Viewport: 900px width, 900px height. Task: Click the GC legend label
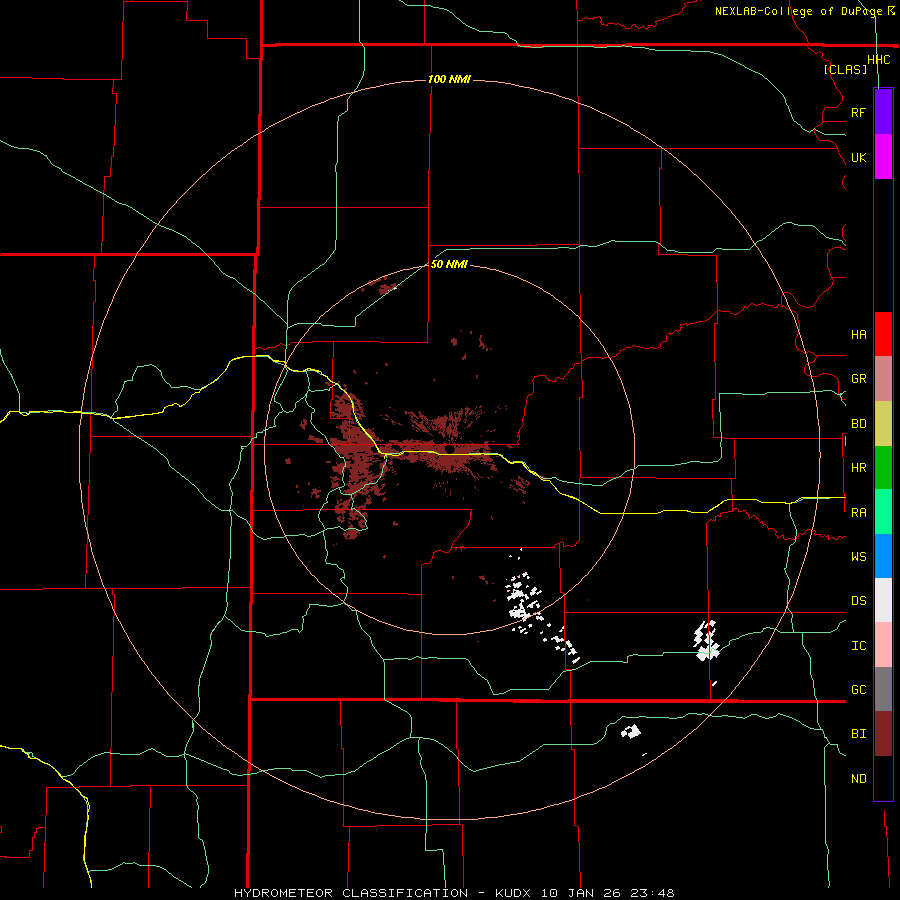pos(858,690)
